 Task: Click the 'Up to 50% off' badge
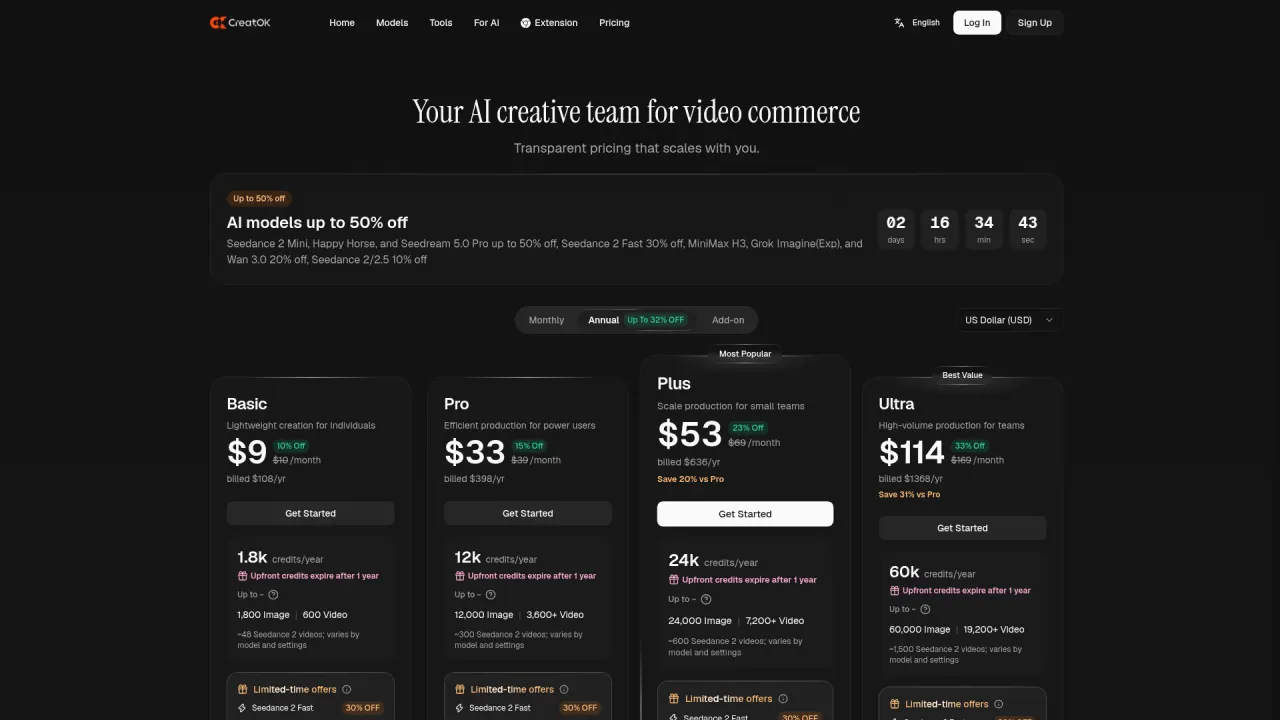(x=259, y=198)
